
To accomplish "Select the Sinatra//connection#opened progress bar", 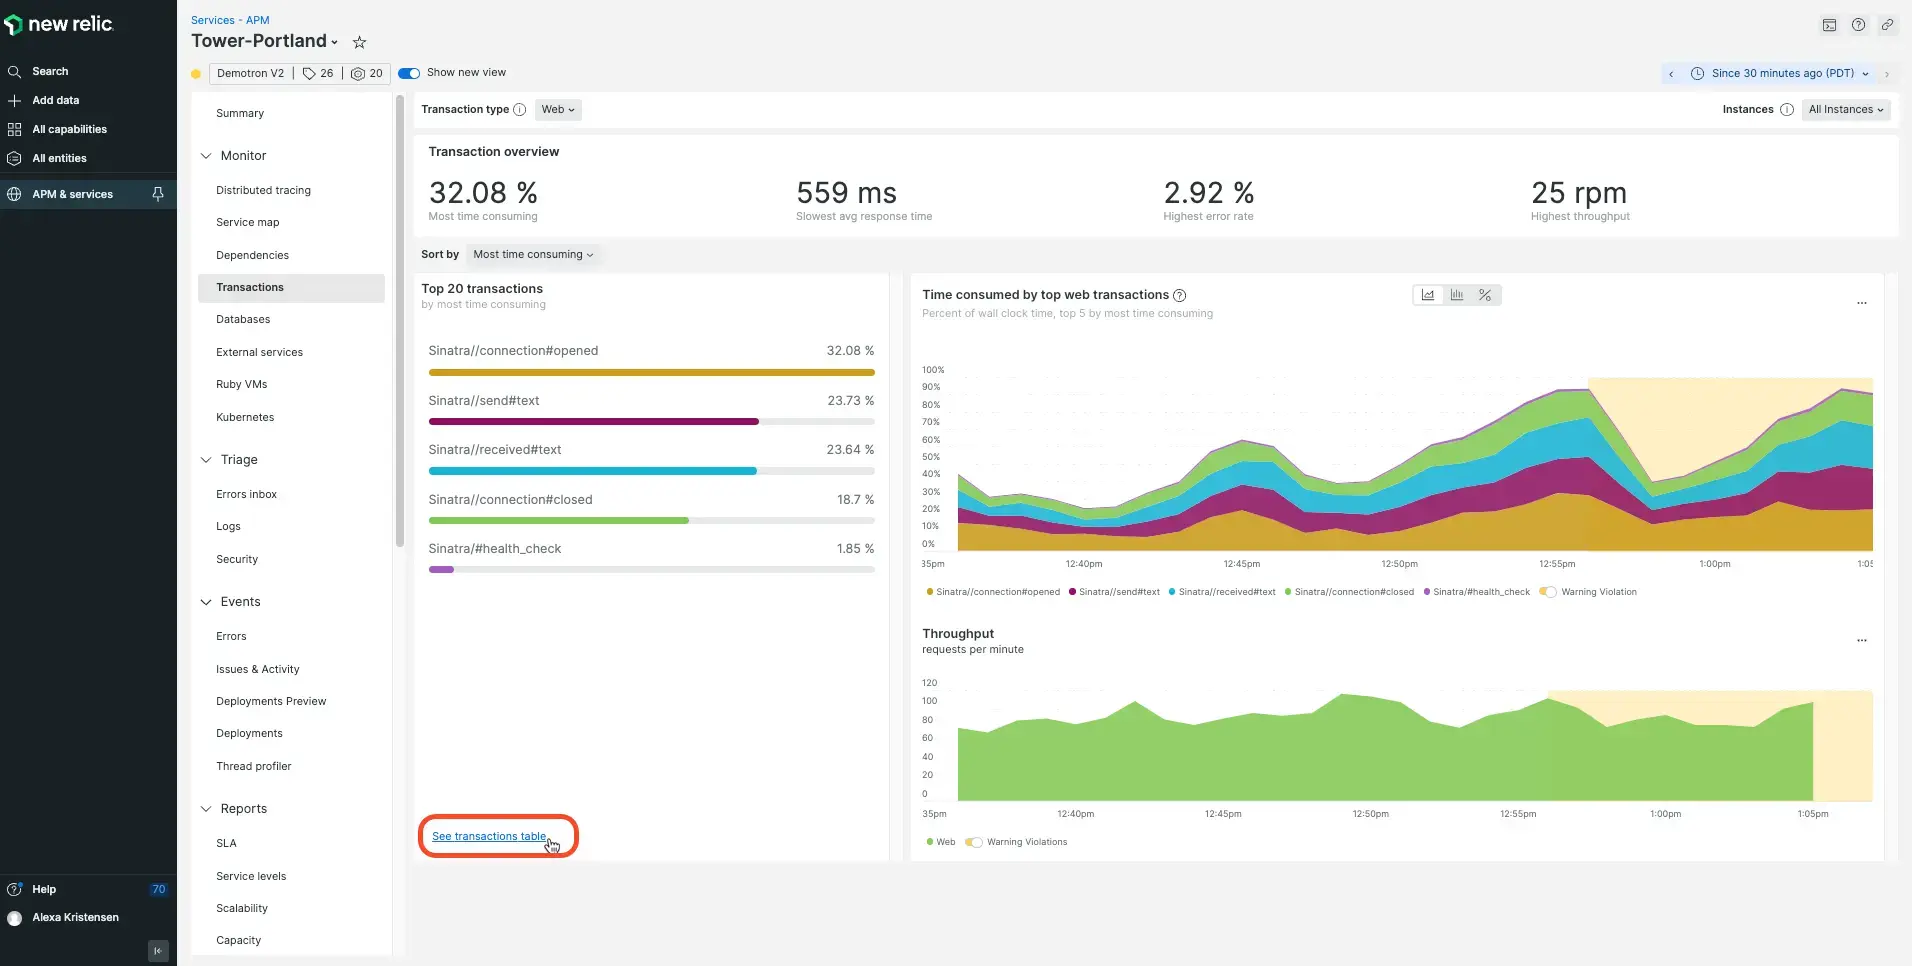I will coord(651,372).
